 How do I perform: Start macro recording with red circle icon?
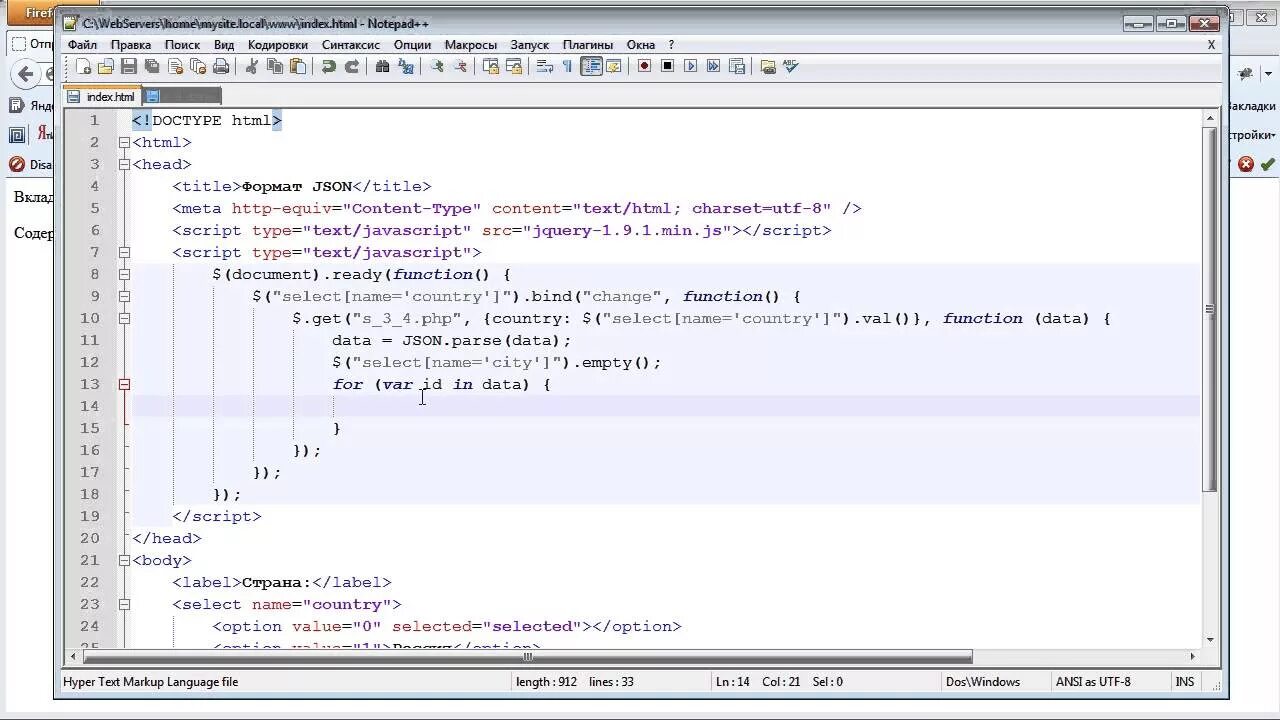point(644,67)
